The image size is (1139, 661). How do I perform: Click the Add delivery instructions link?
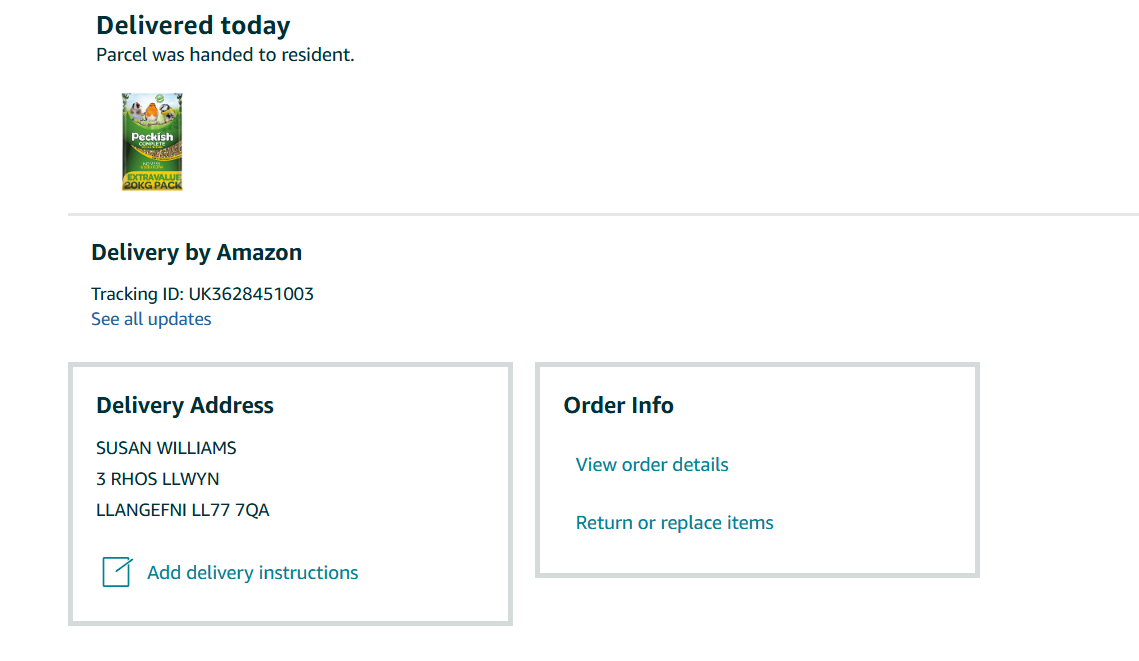(x=252, y=573)
